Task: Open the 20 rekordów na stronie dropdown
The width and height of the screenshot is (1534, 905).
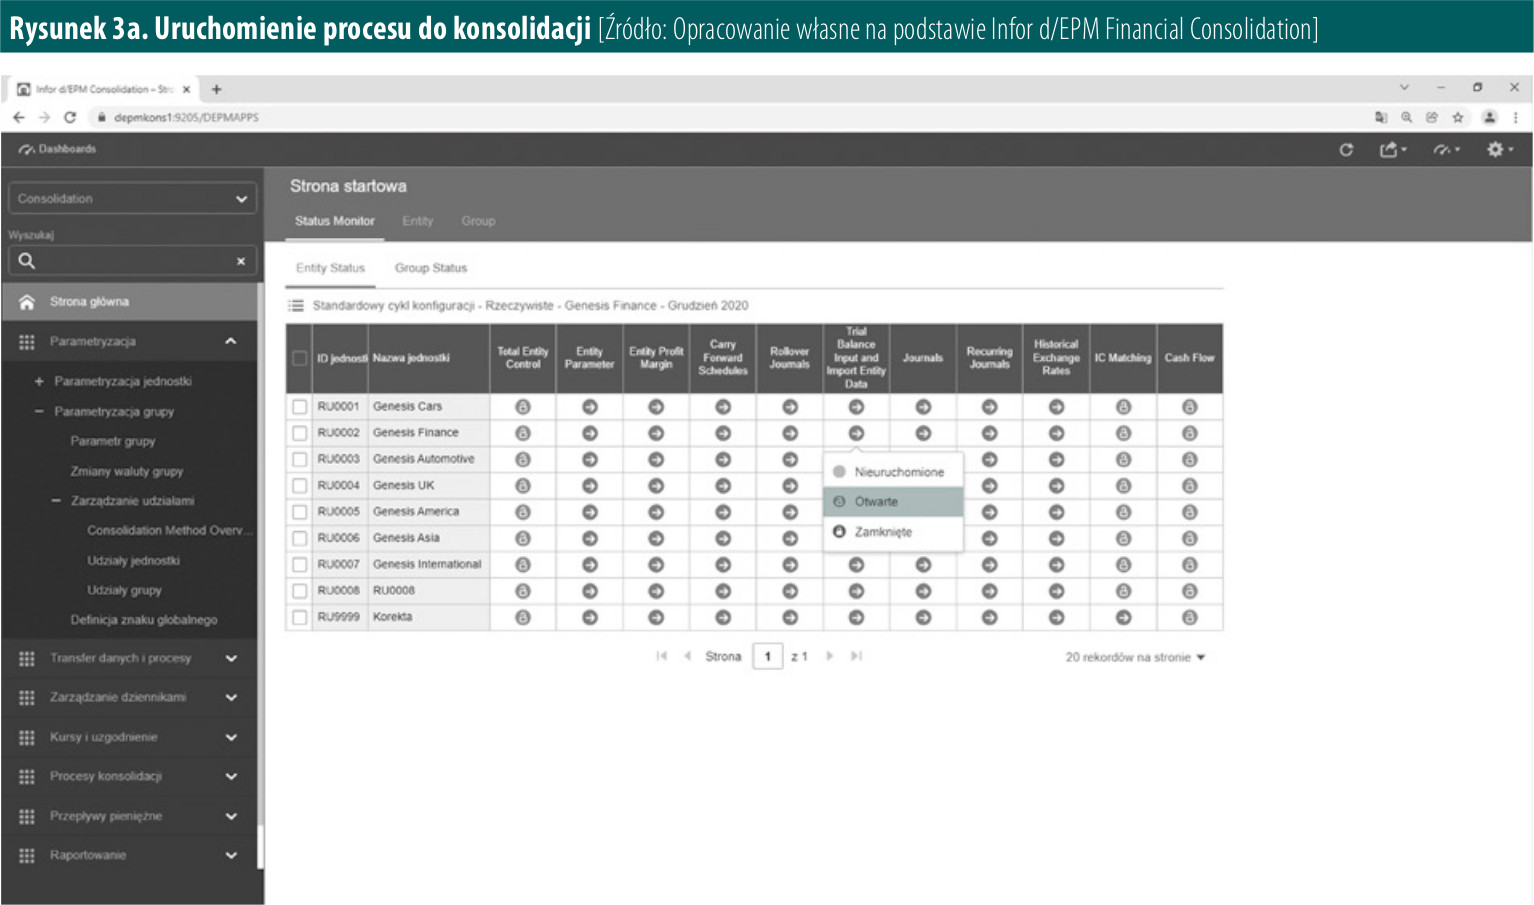Action: (x=1135, y=657)
